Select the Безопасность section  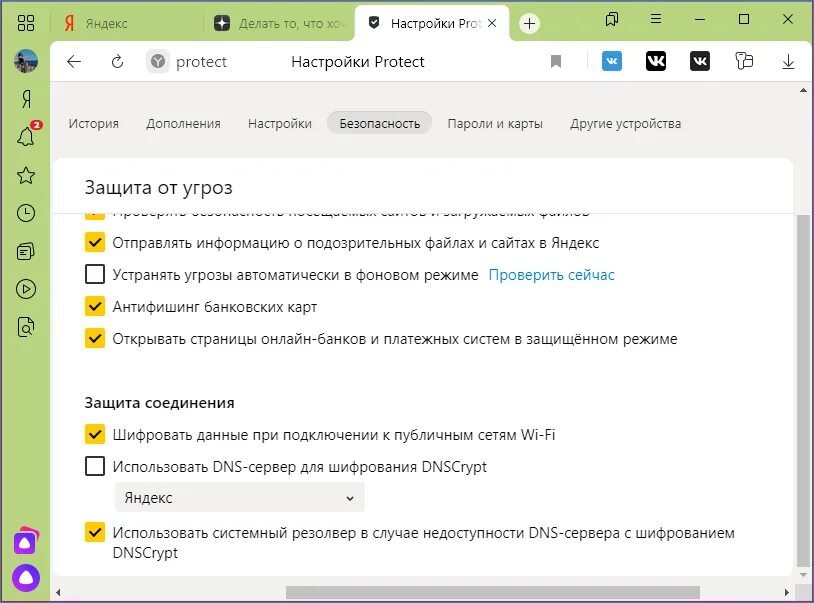point(379,124)
